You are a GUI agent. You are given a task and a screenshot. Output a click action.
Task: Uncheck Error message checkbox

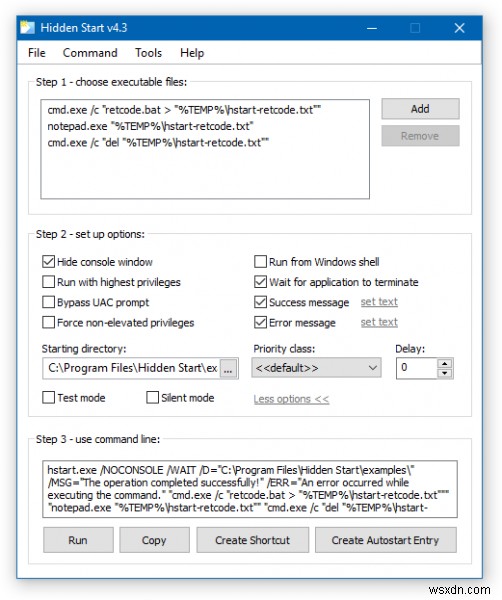pyautogui.click(x=260, y=323)
